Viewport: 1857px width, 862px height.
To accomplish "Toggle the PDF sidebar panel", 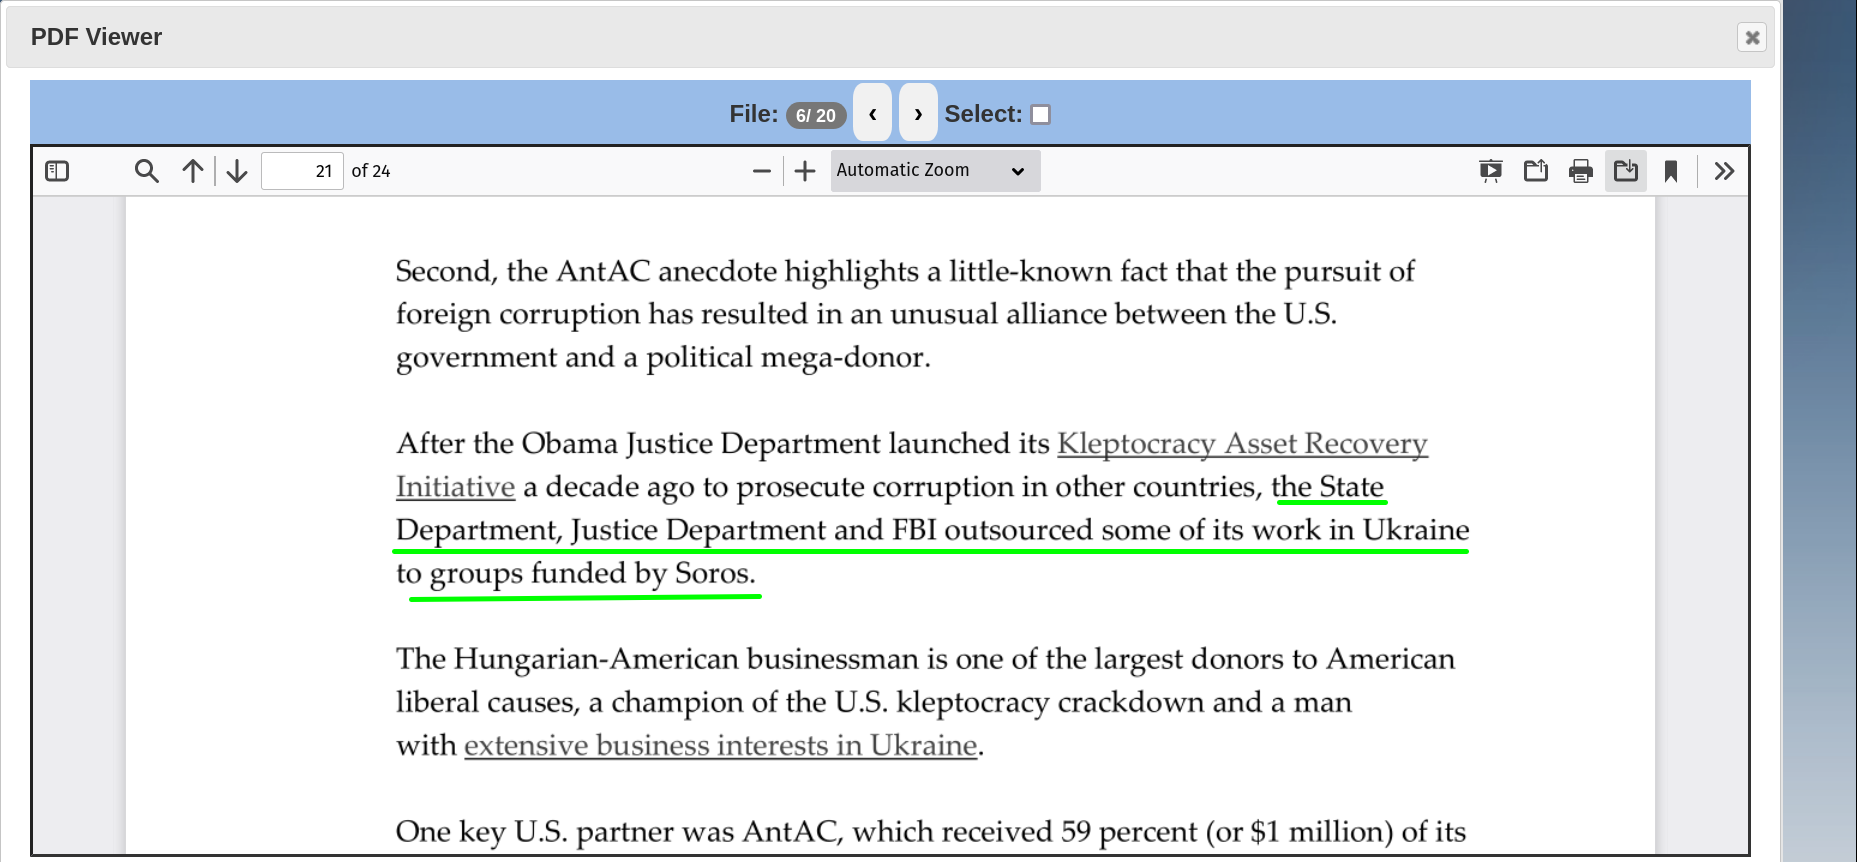I will point(57,171).
